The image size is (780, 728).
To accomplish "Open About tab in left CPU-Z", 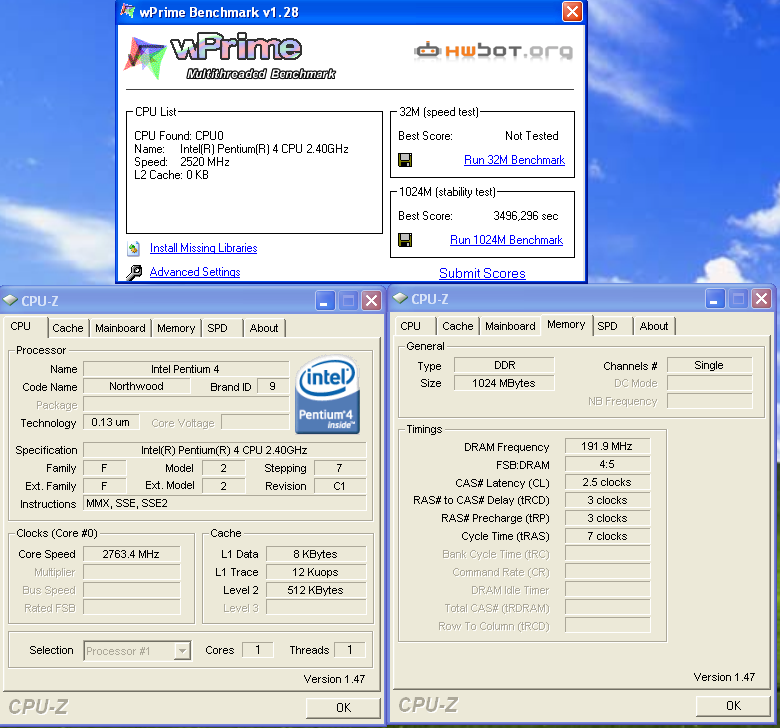I will pos(264,328).
